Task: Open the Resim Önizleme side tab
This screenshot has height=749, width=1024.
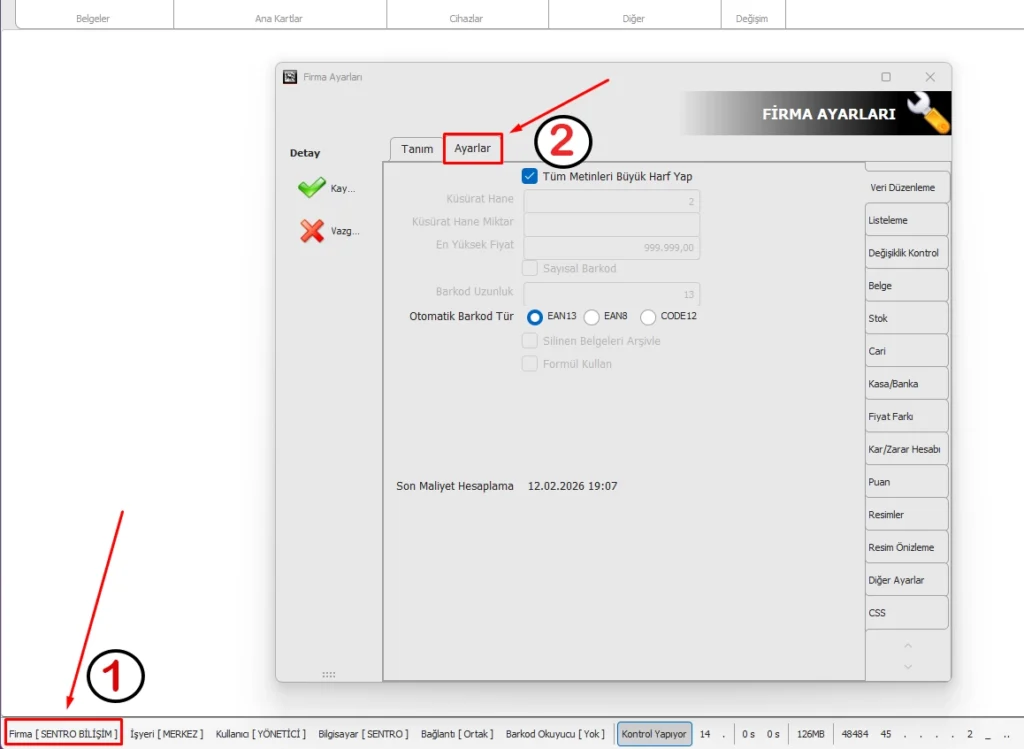Action: pos(906,547)
